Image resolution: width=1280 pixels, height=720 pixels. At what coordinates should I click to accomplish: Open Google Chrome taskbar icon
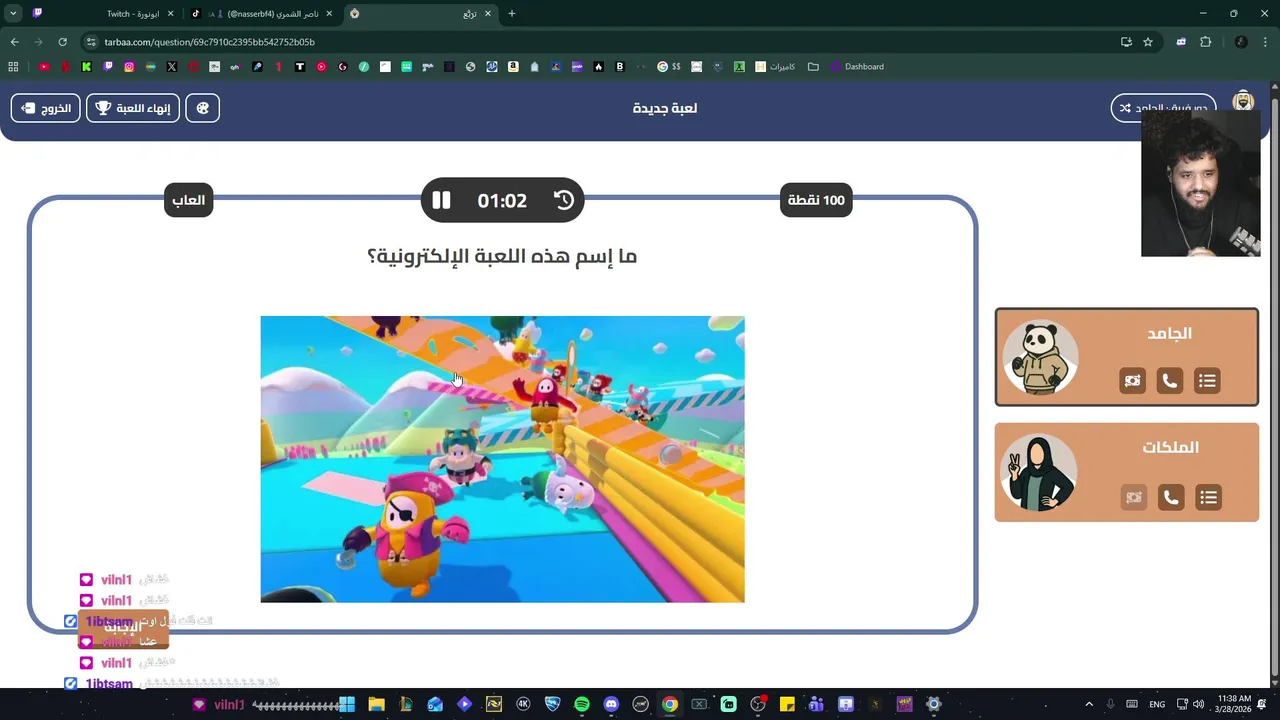click(x=670, y=704)
